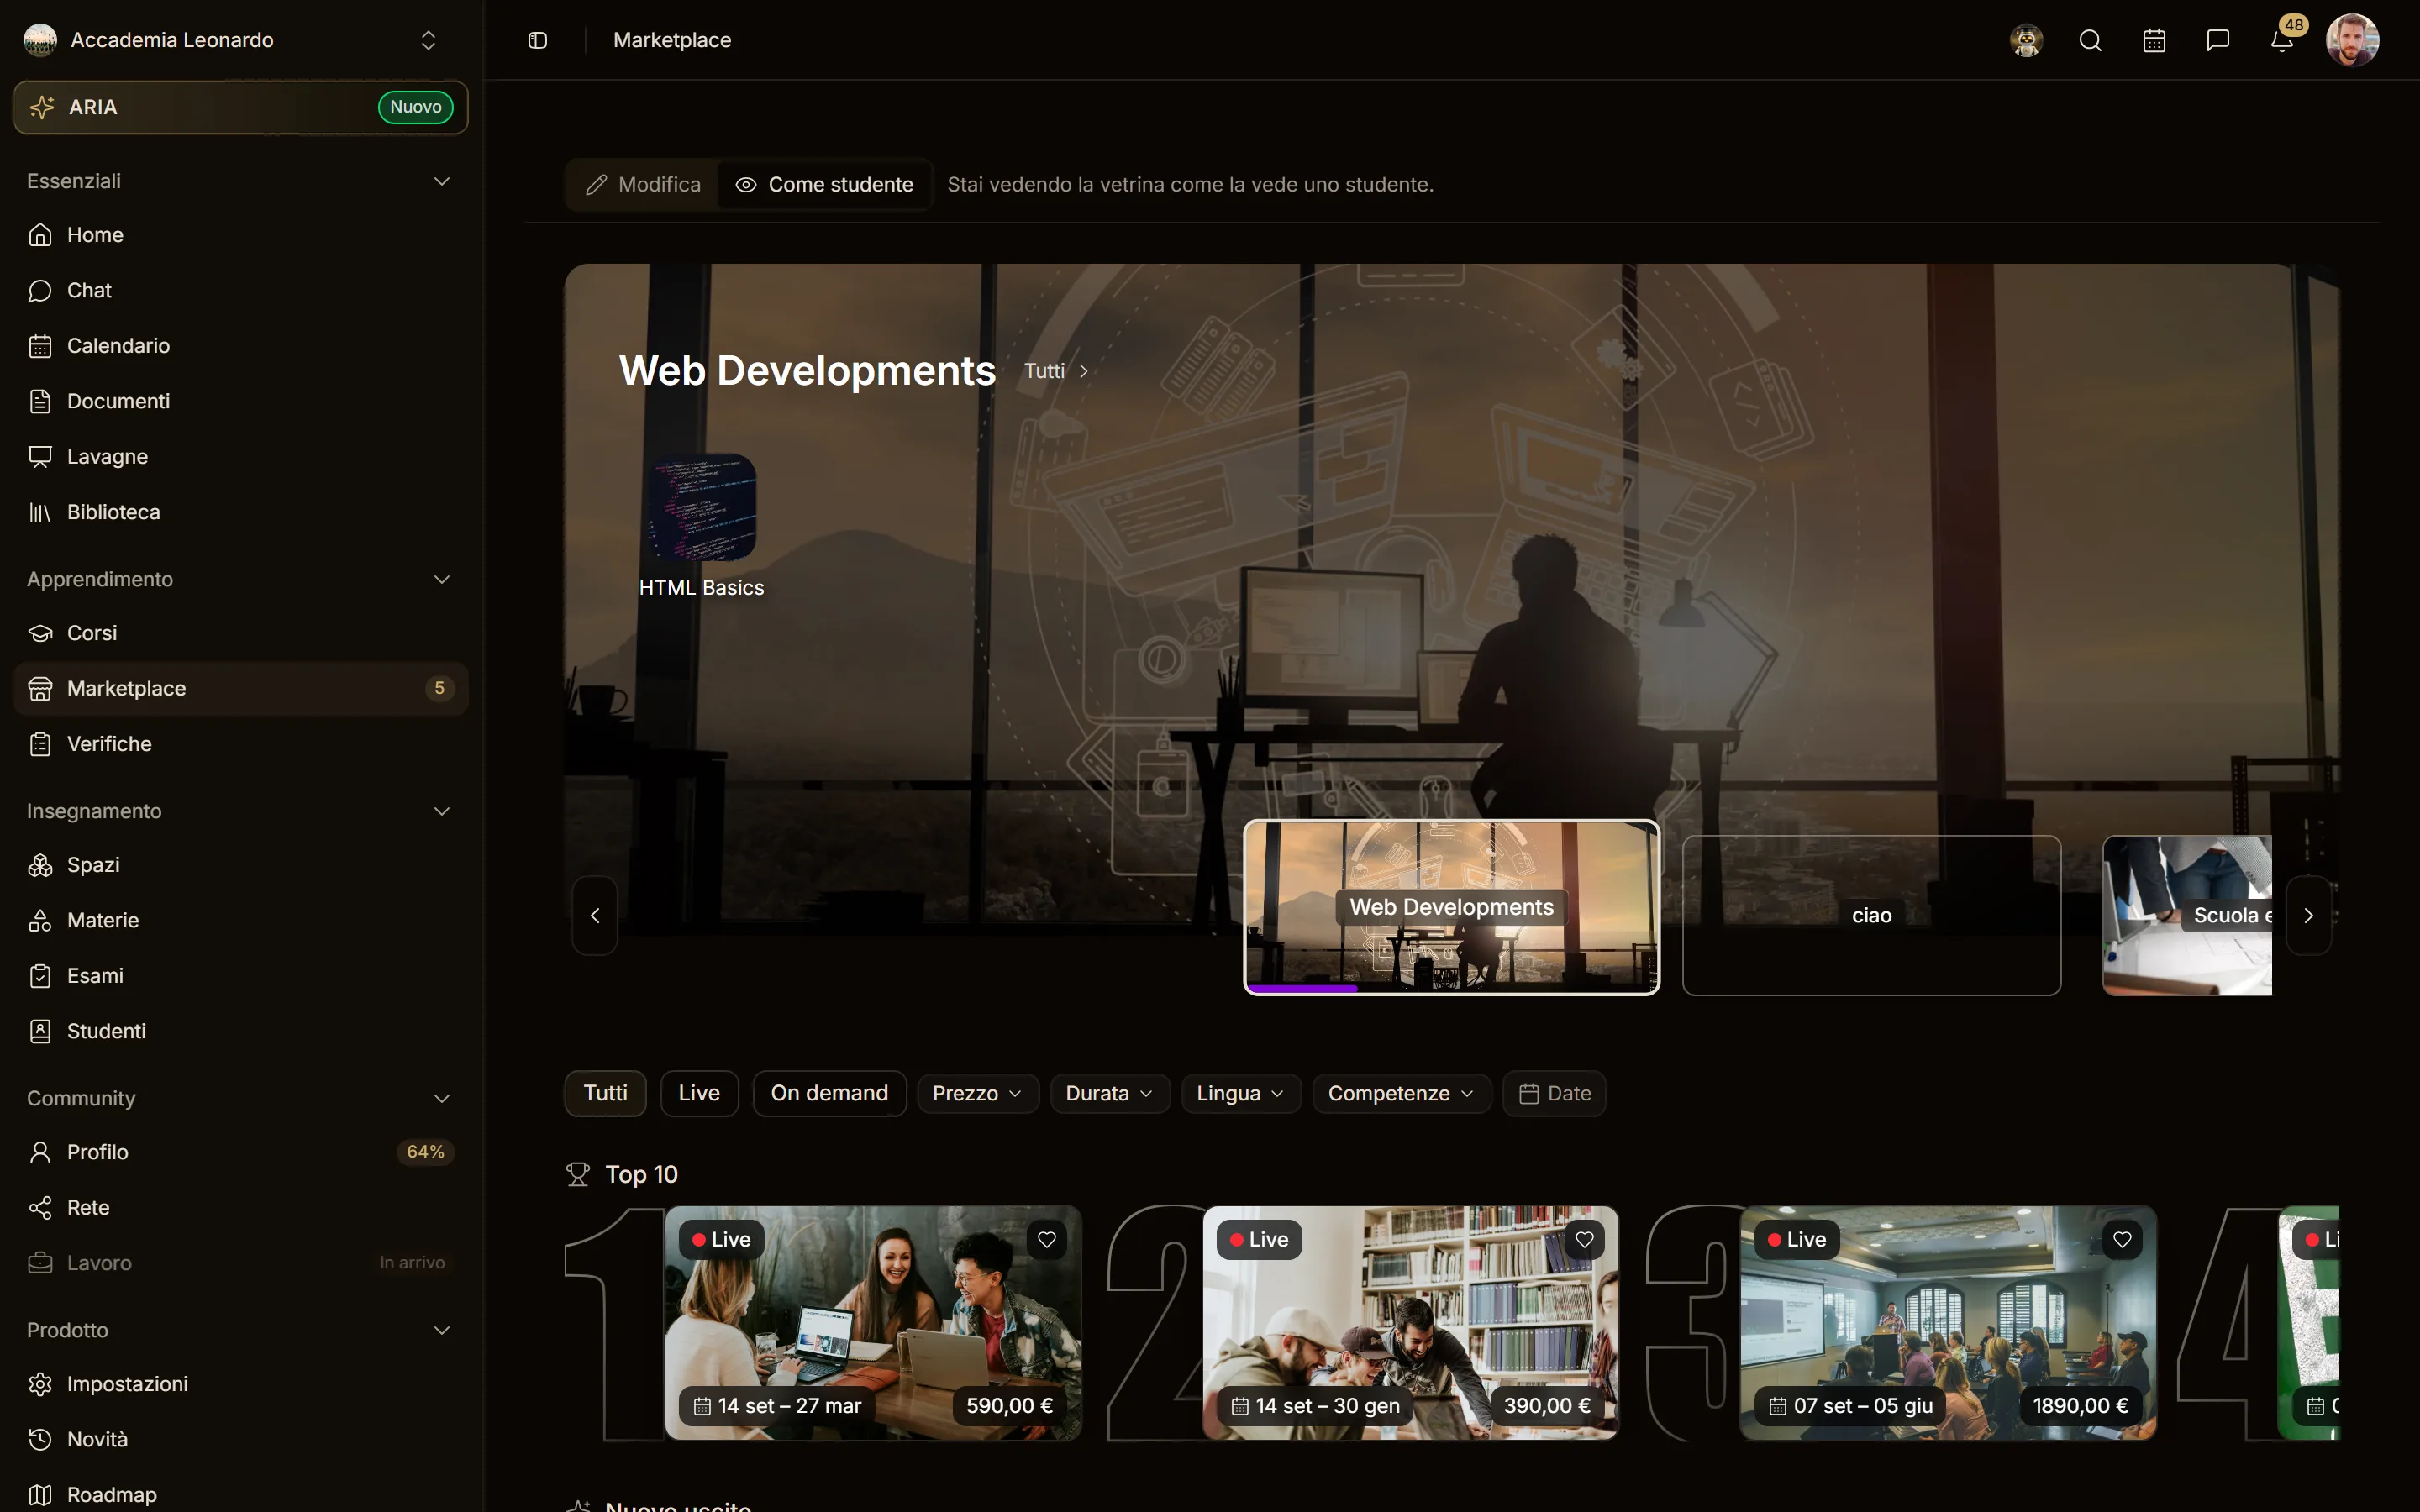The image size is (2420, 1512).
Task: Favorite the 590,00 € course heart icon
Action: click(x=1046, y=1239)
